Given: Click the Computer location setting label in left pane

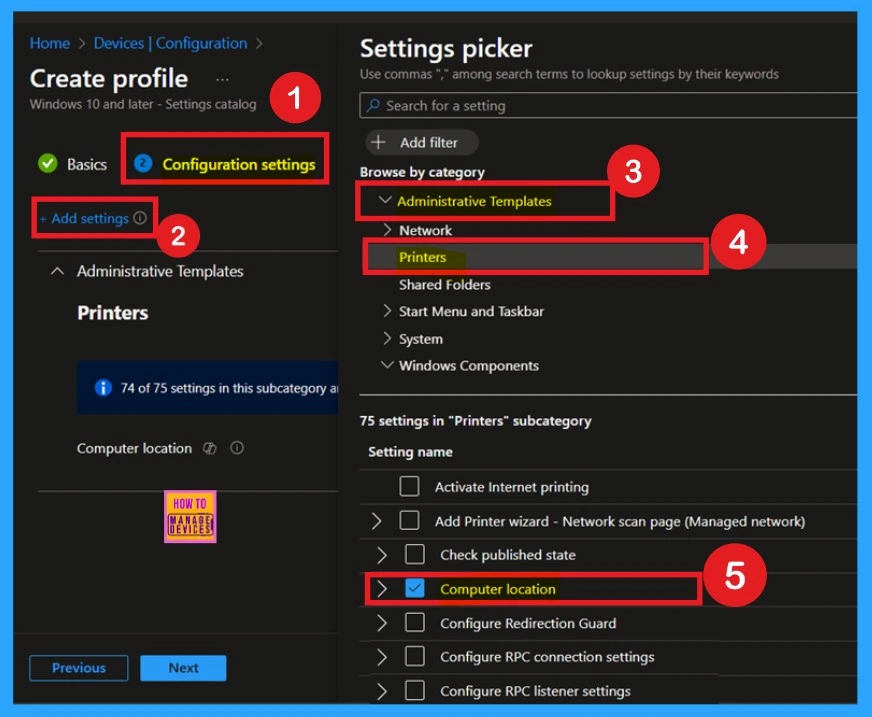Looking at the screenshot, I should tap(134, 448).
